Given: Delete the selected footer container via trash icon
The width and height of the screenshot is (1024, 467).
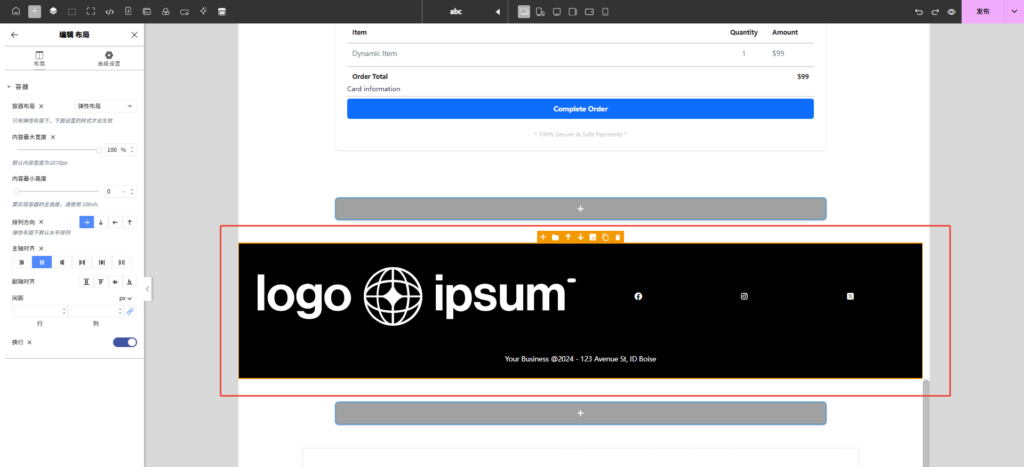Looking at the screenshot, I should (618, 237).
